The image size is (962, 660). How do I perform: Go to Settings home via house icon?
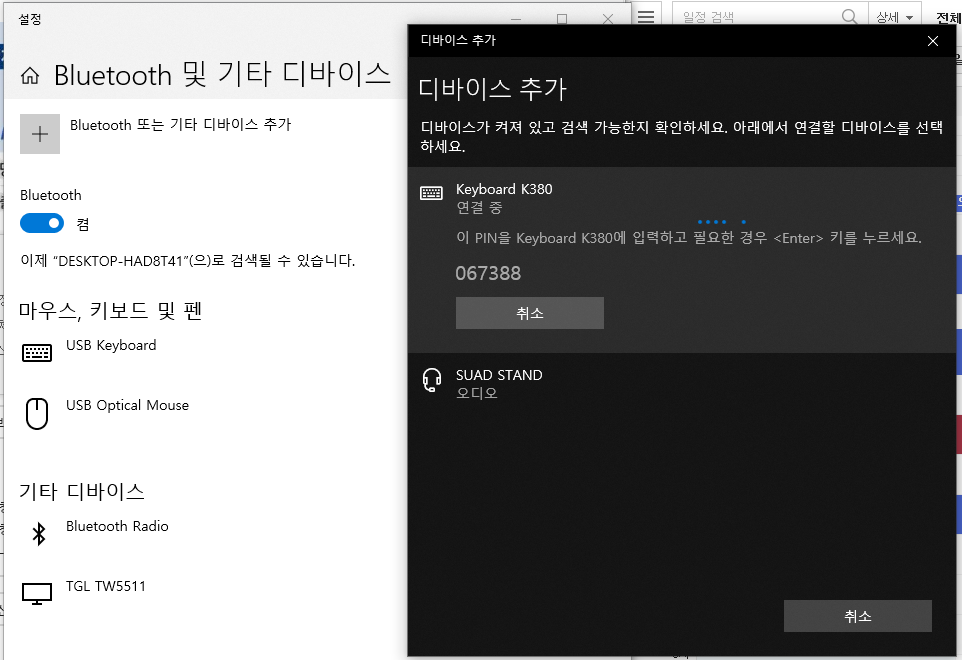(x=29, y=75)
